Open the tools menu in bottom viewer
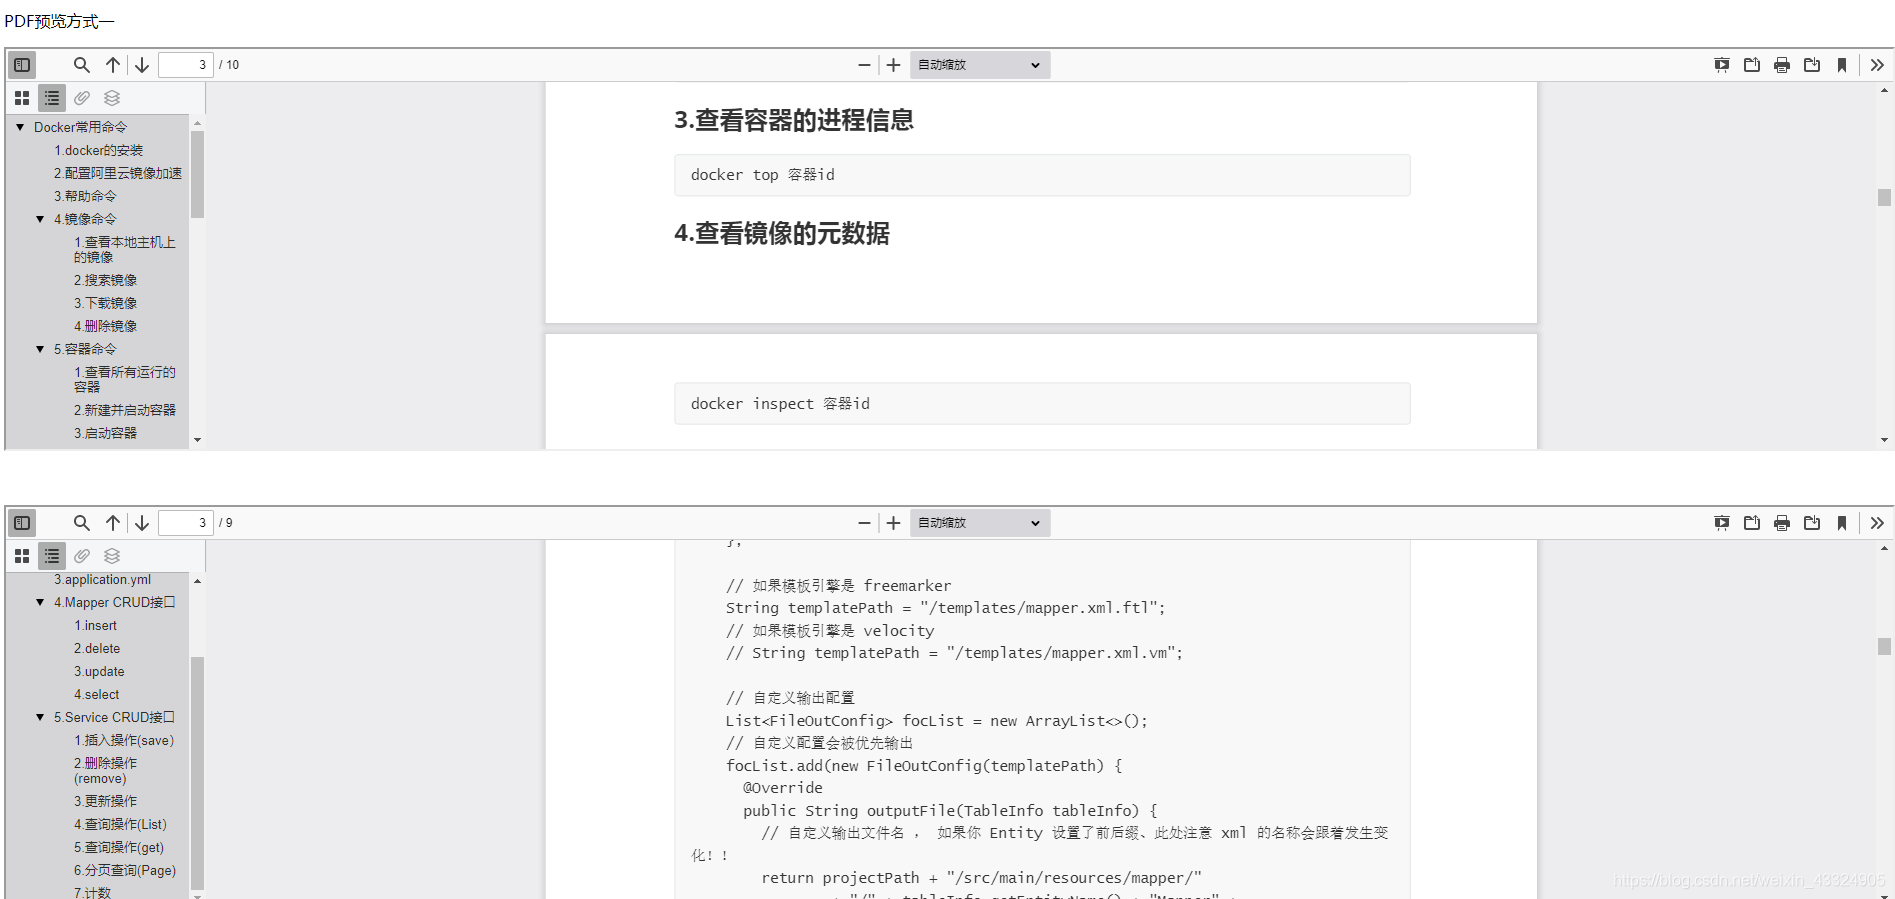This screenshot has height=899, width=1895. click(x=1877, y=523)
